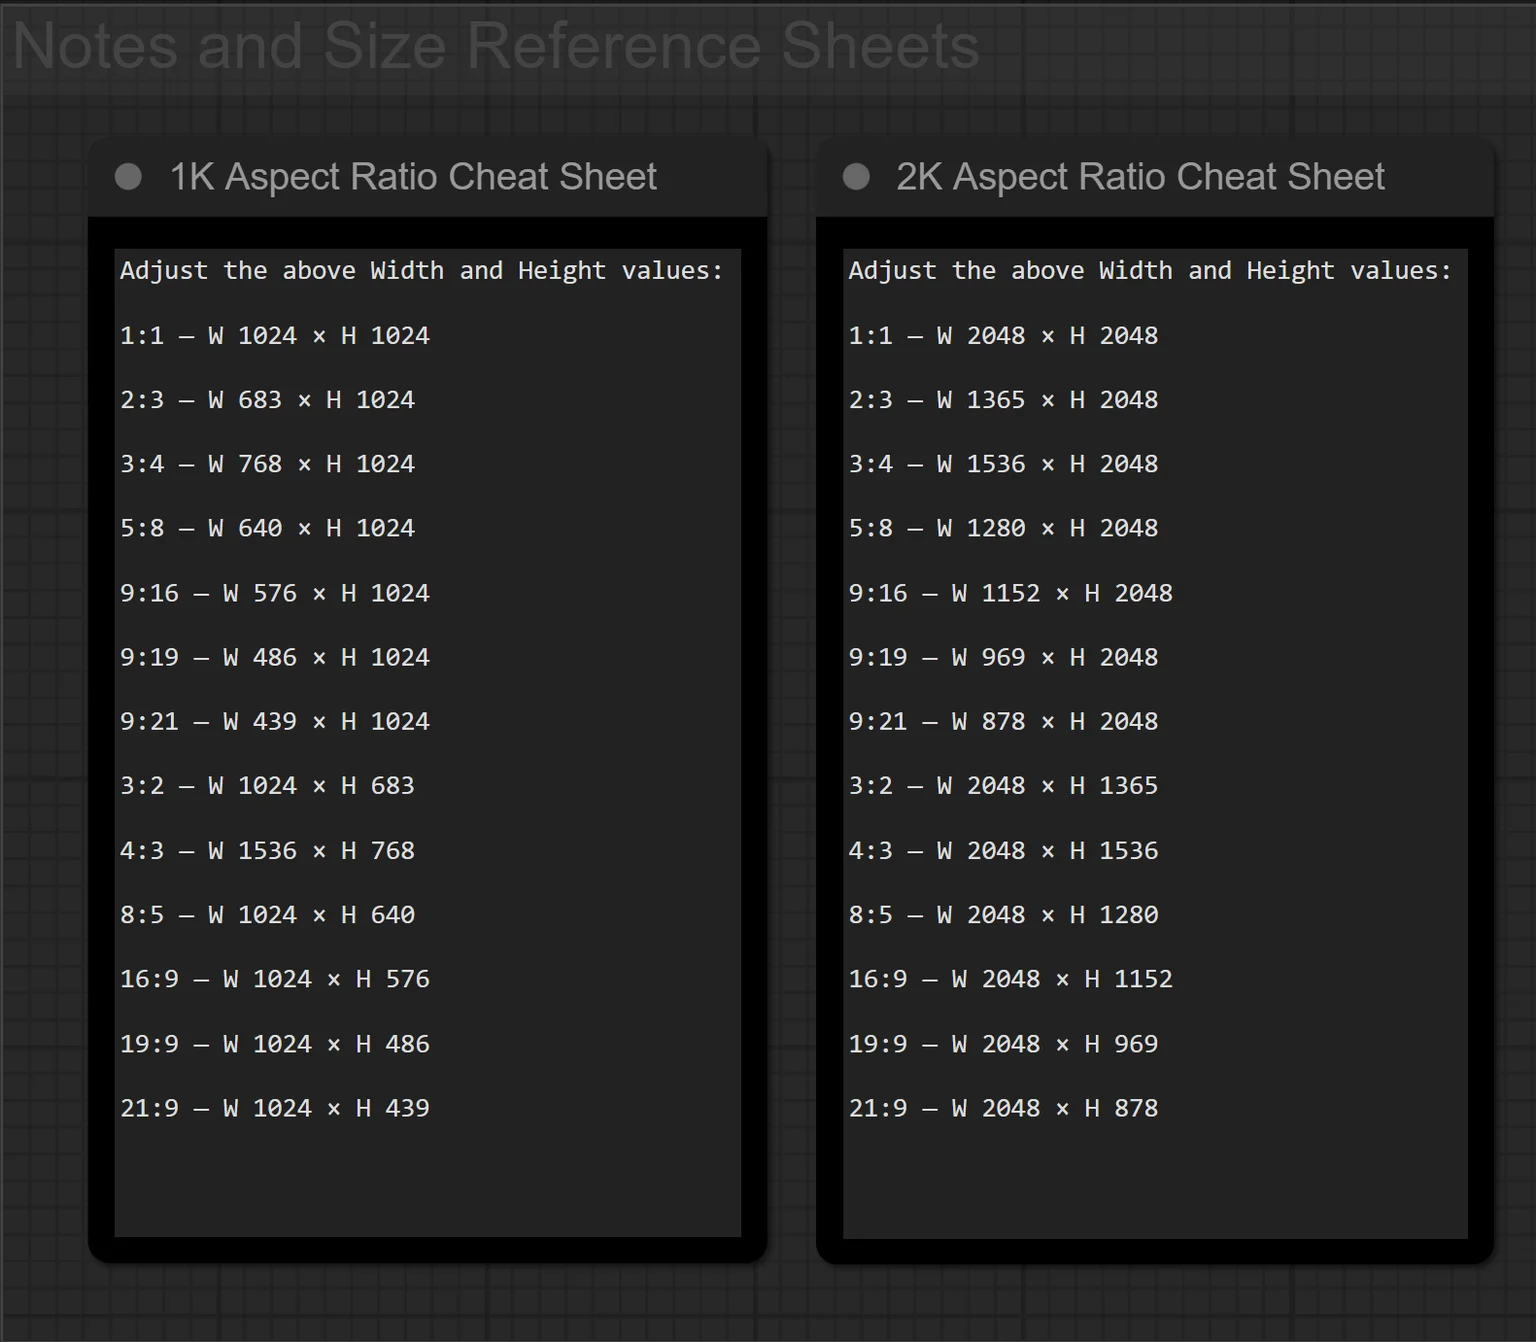Click the 2K sheet's 'Adjust the above Width' line
The image size is (1536, 1342).
click(1150, 271)
